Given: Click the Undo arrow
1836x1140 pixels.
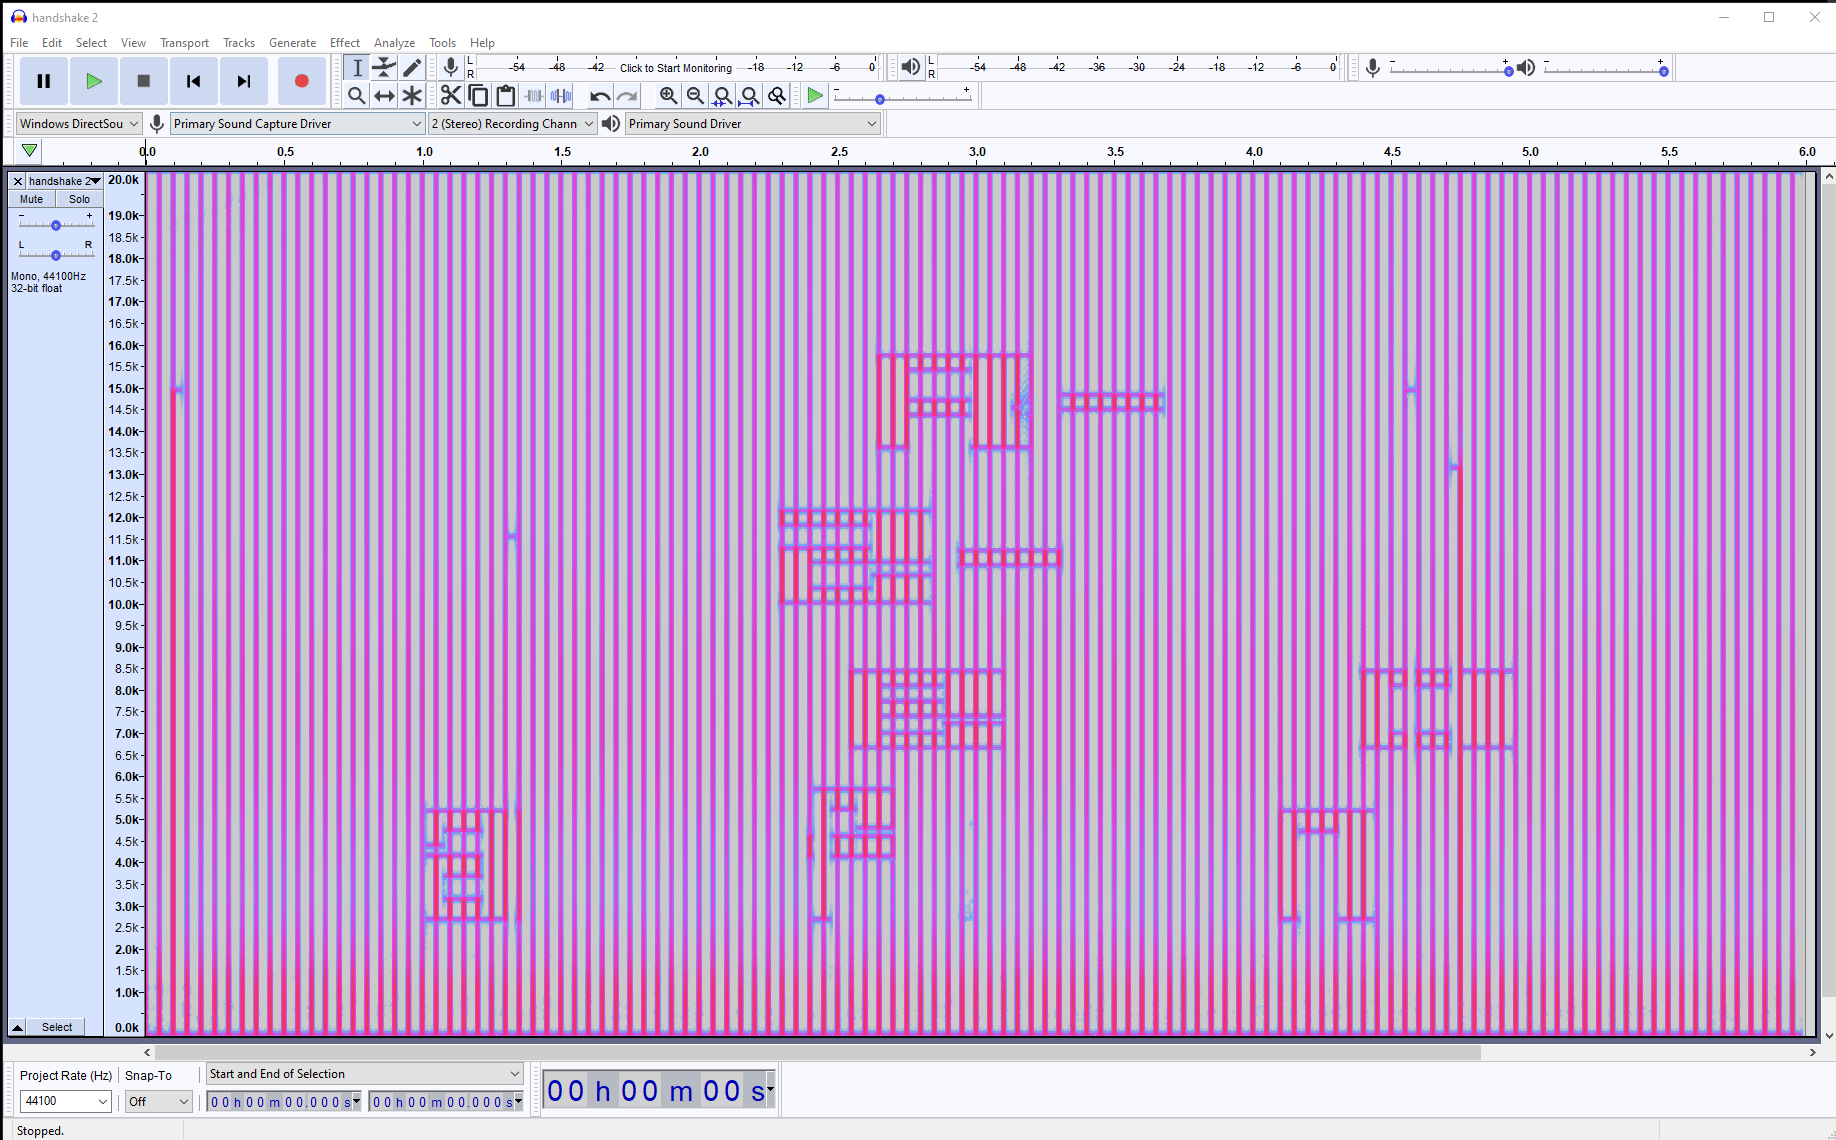Looking at the screenshot, I should [x=600, y=95].
